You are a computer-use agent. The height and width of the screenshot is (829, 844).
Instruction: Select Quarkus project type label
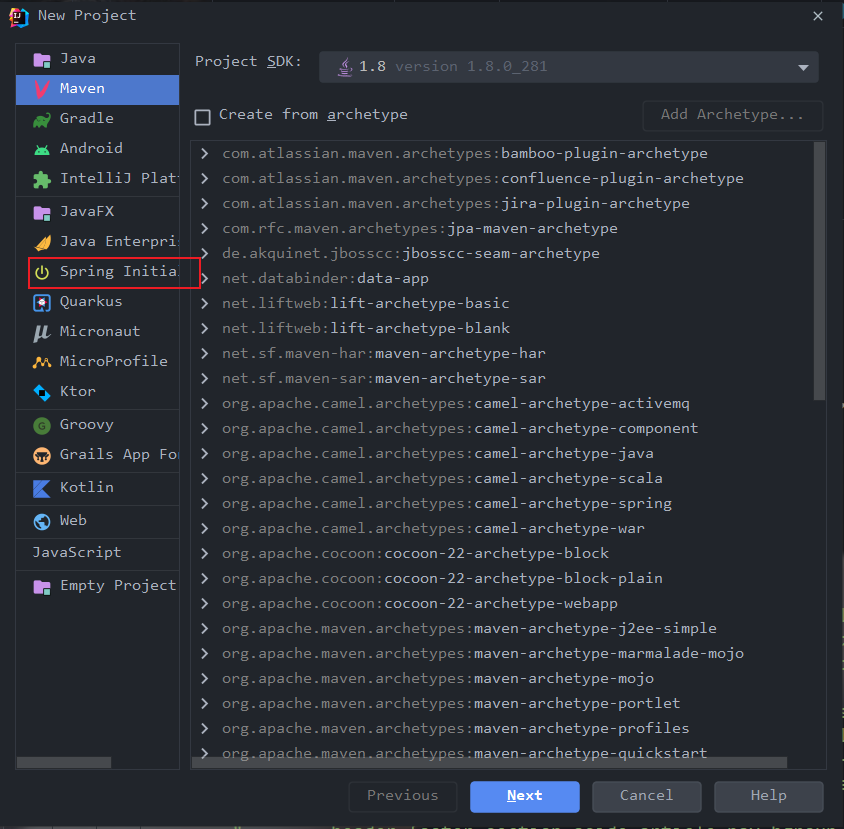click(x=91, y=301)
